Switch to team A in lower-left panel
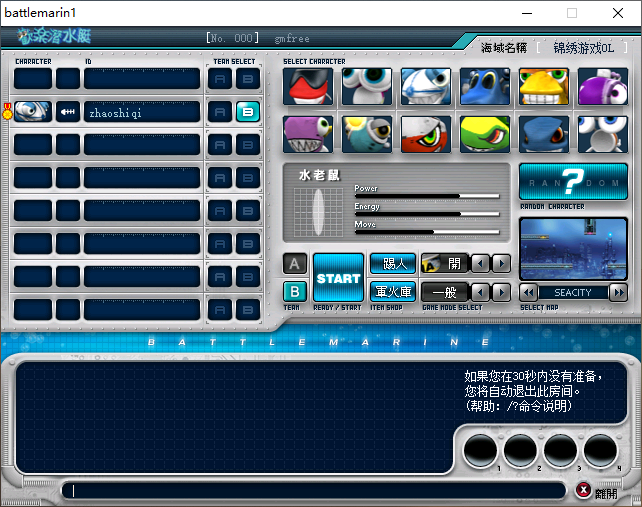The width and height of the screenshot is (642, 507). (295, 264)
